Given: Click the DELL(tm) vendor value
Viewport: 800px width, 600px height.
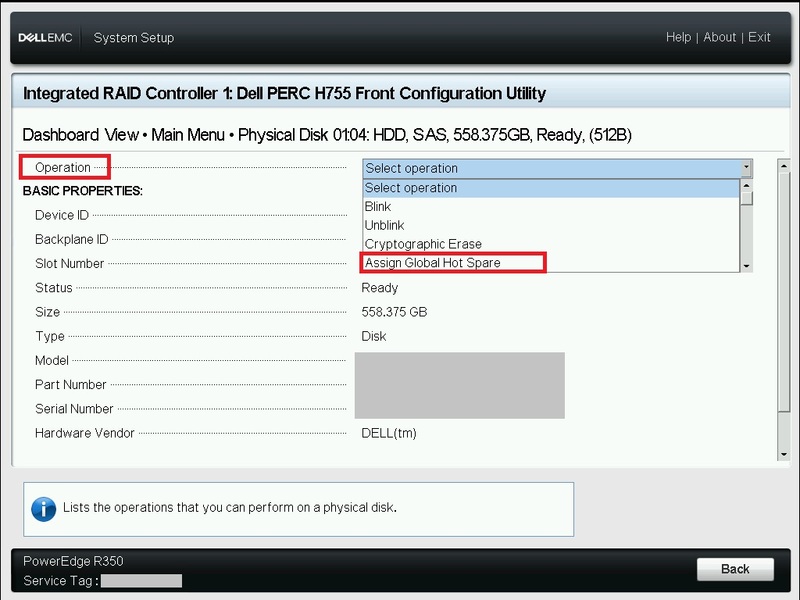Looking at the screenshot, I should 389,433.
